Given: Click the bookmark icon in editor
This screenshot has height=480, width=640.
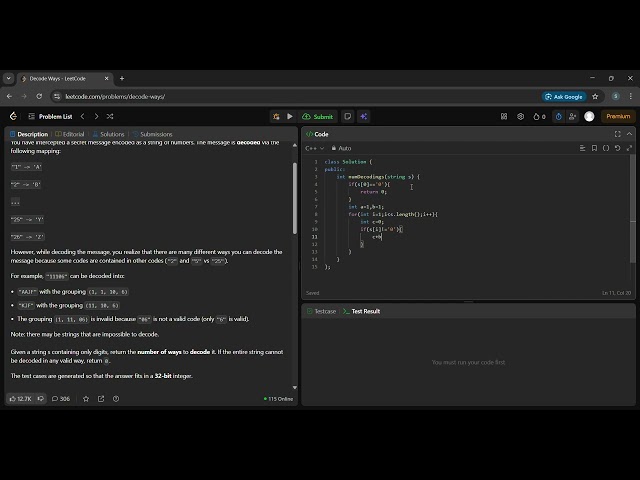Looking at the screenshot, I should tap(594, 148).
